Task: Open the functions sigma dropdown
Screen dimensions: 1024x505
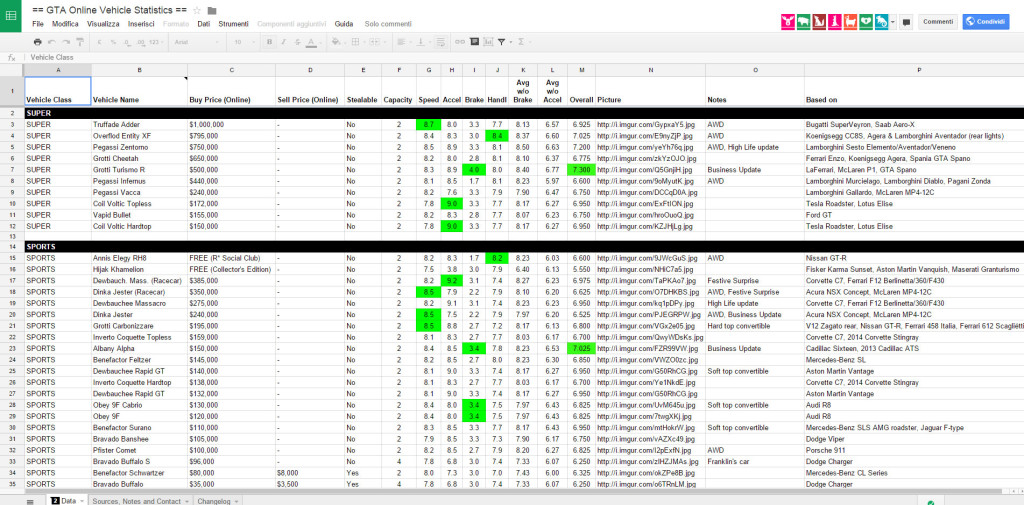Action: (x=522, y=42)
